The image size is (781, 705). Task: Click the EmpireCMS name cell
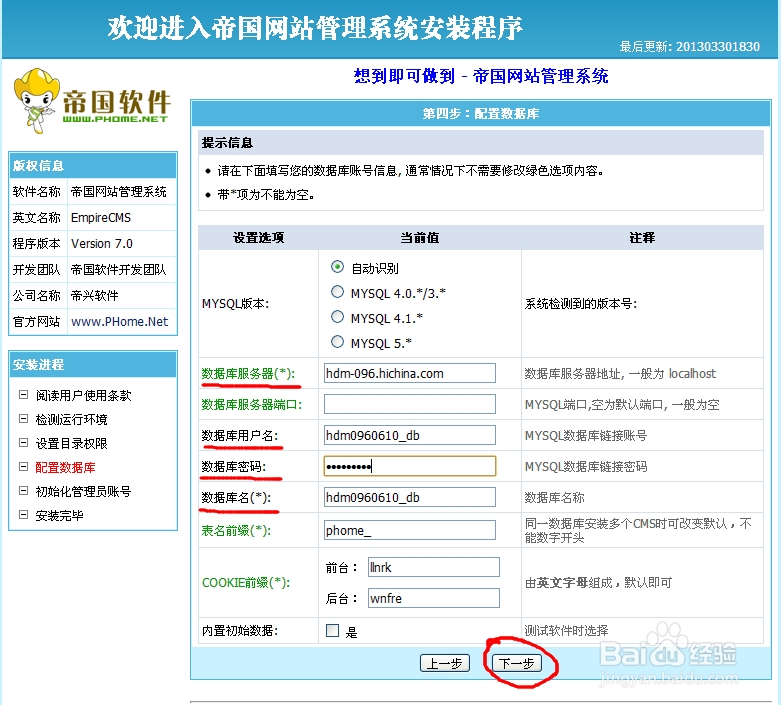coord(122,218)
